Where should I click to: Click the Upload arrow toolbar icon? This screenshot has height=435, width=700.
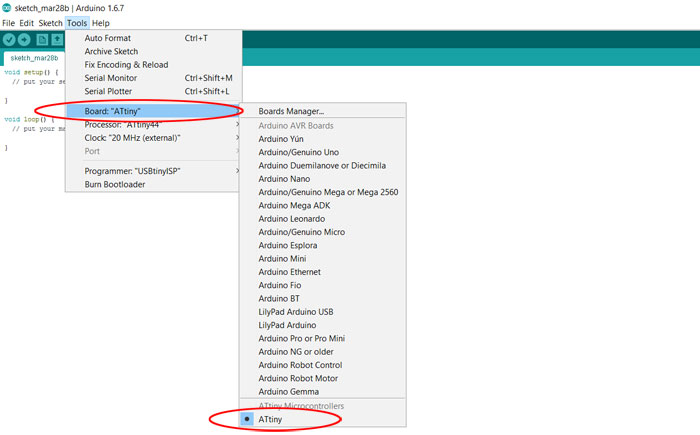point(24,40)
